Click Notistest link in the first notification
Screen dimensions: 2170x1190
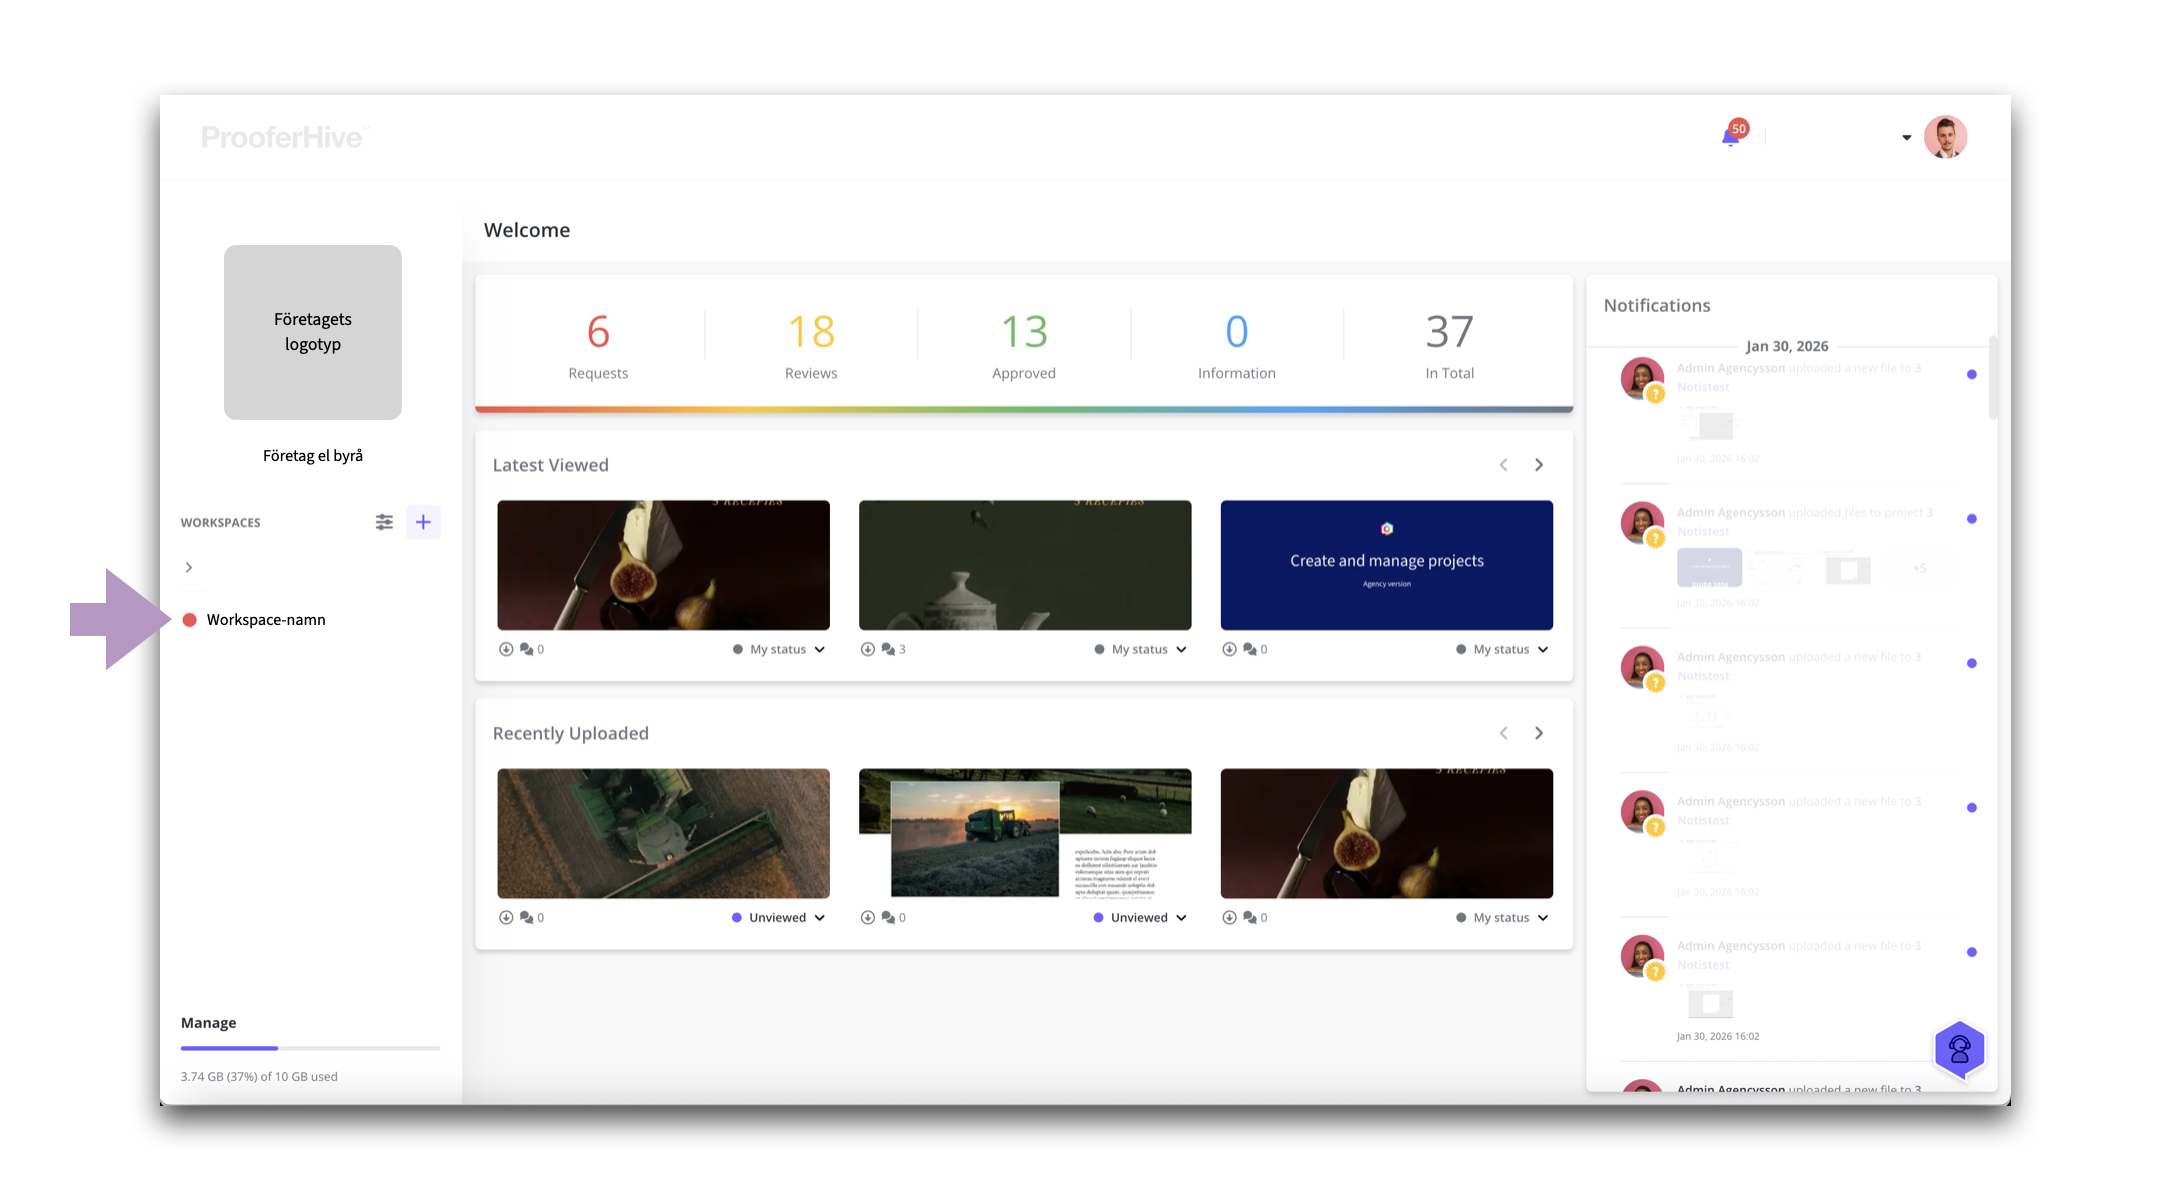(1703, 387)
